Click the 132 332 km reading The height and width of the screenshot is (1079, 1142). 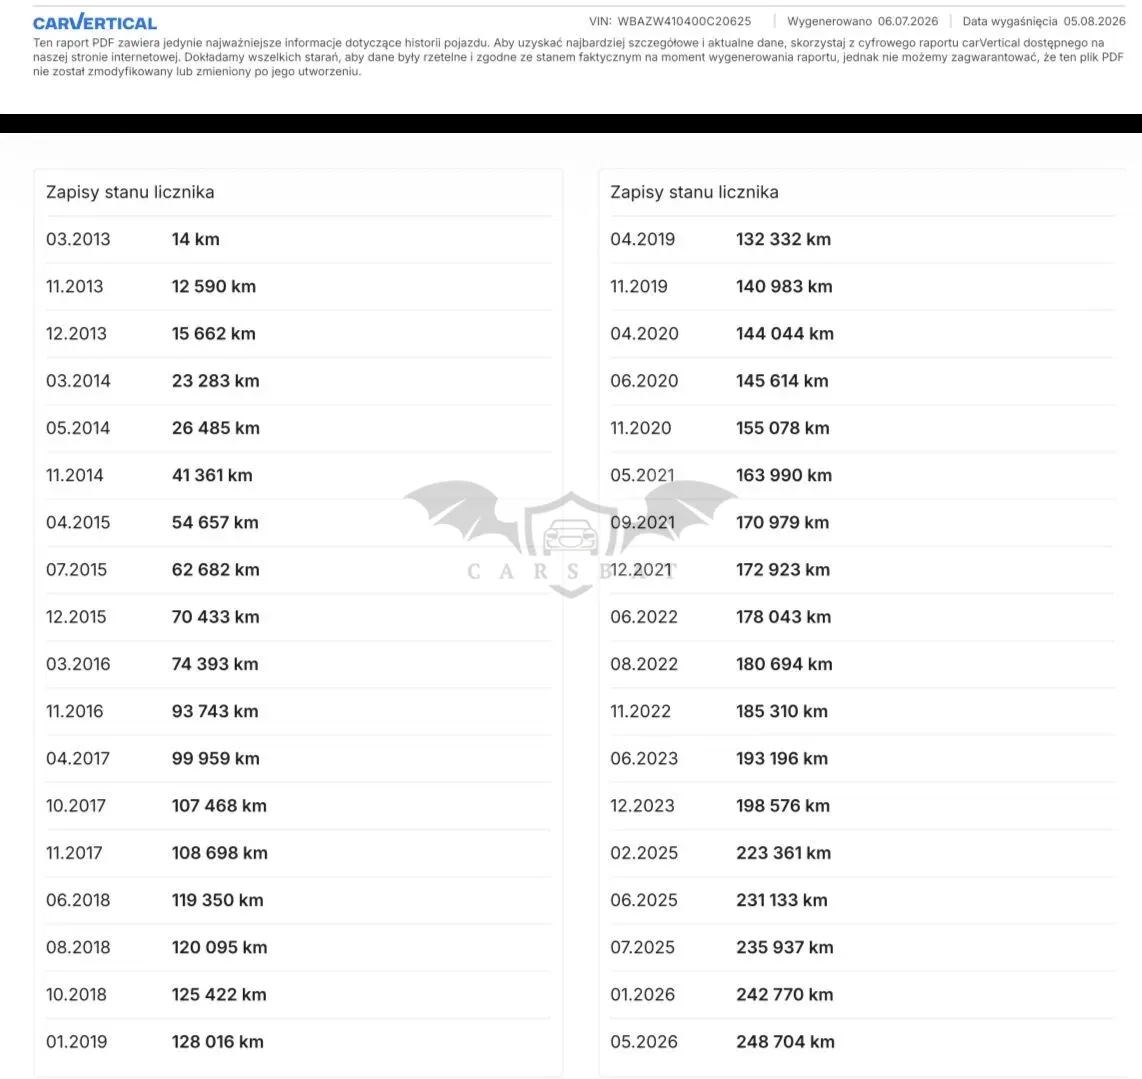(784, 239)
